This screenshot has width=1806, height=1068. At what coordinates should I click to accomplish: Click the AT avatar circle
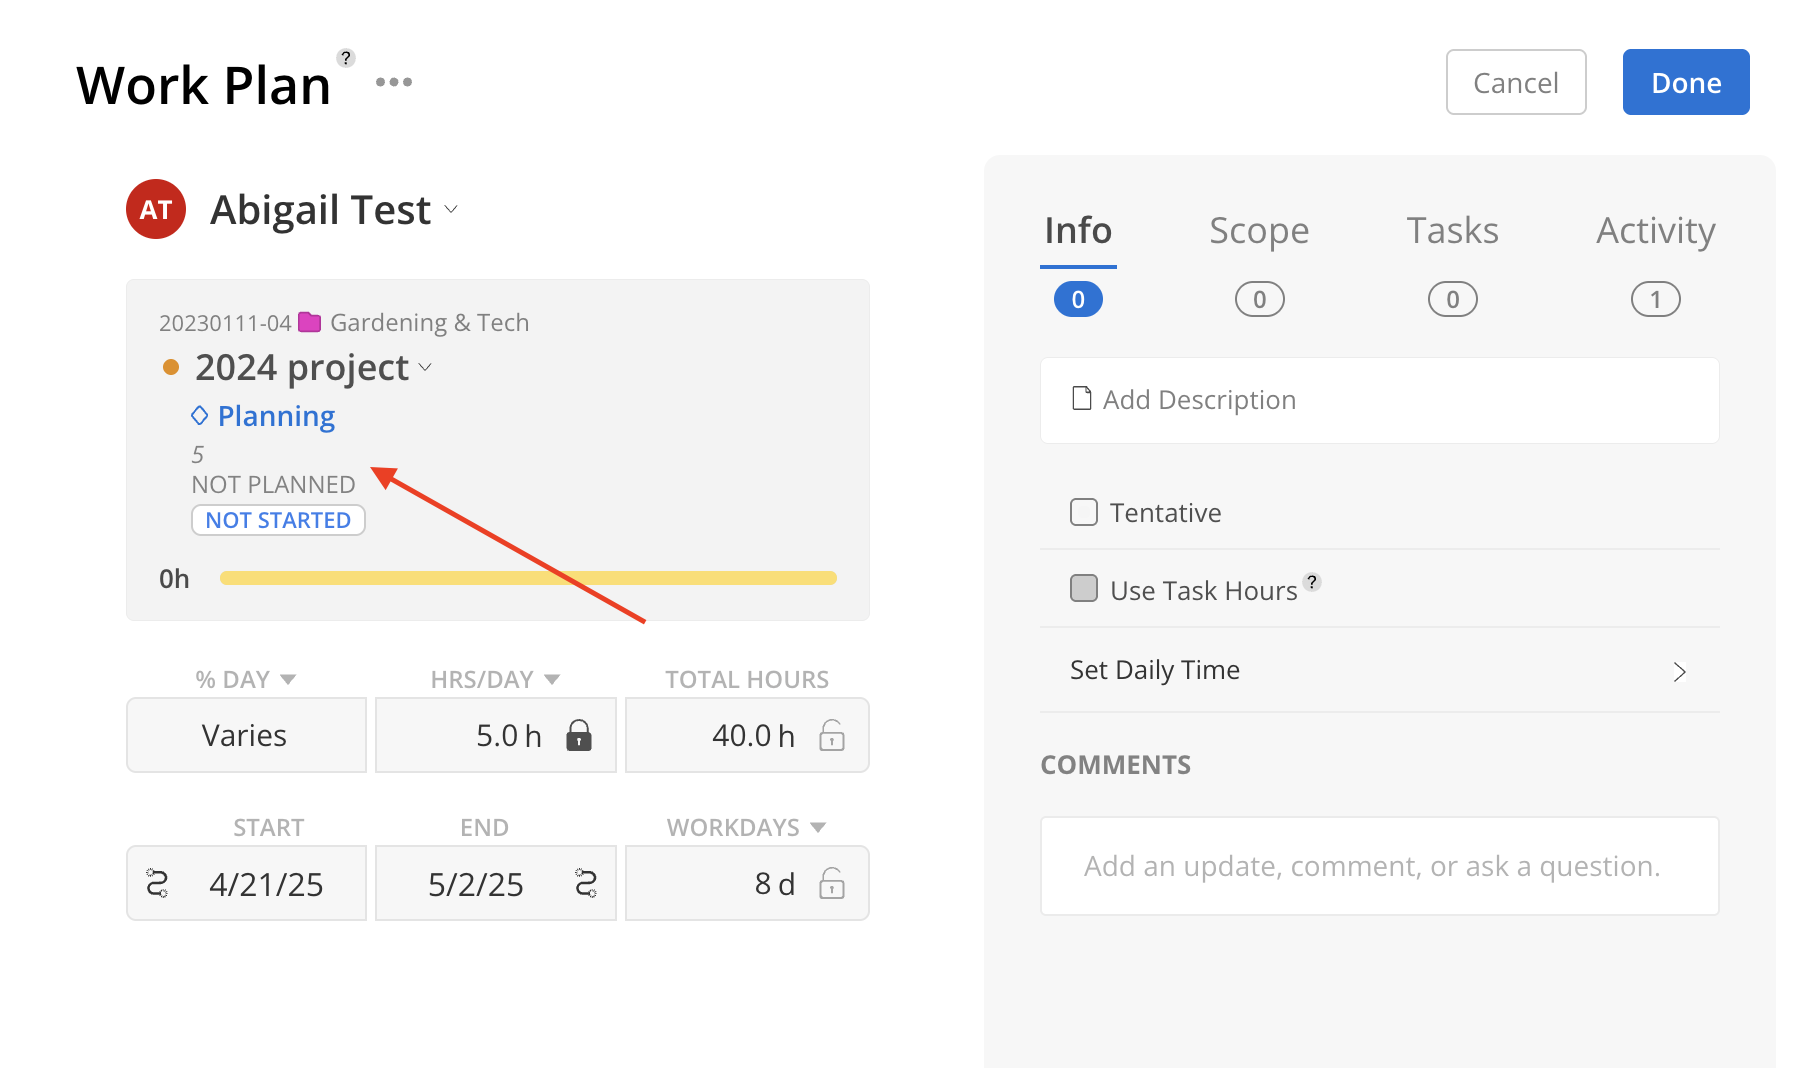(156, 210)
